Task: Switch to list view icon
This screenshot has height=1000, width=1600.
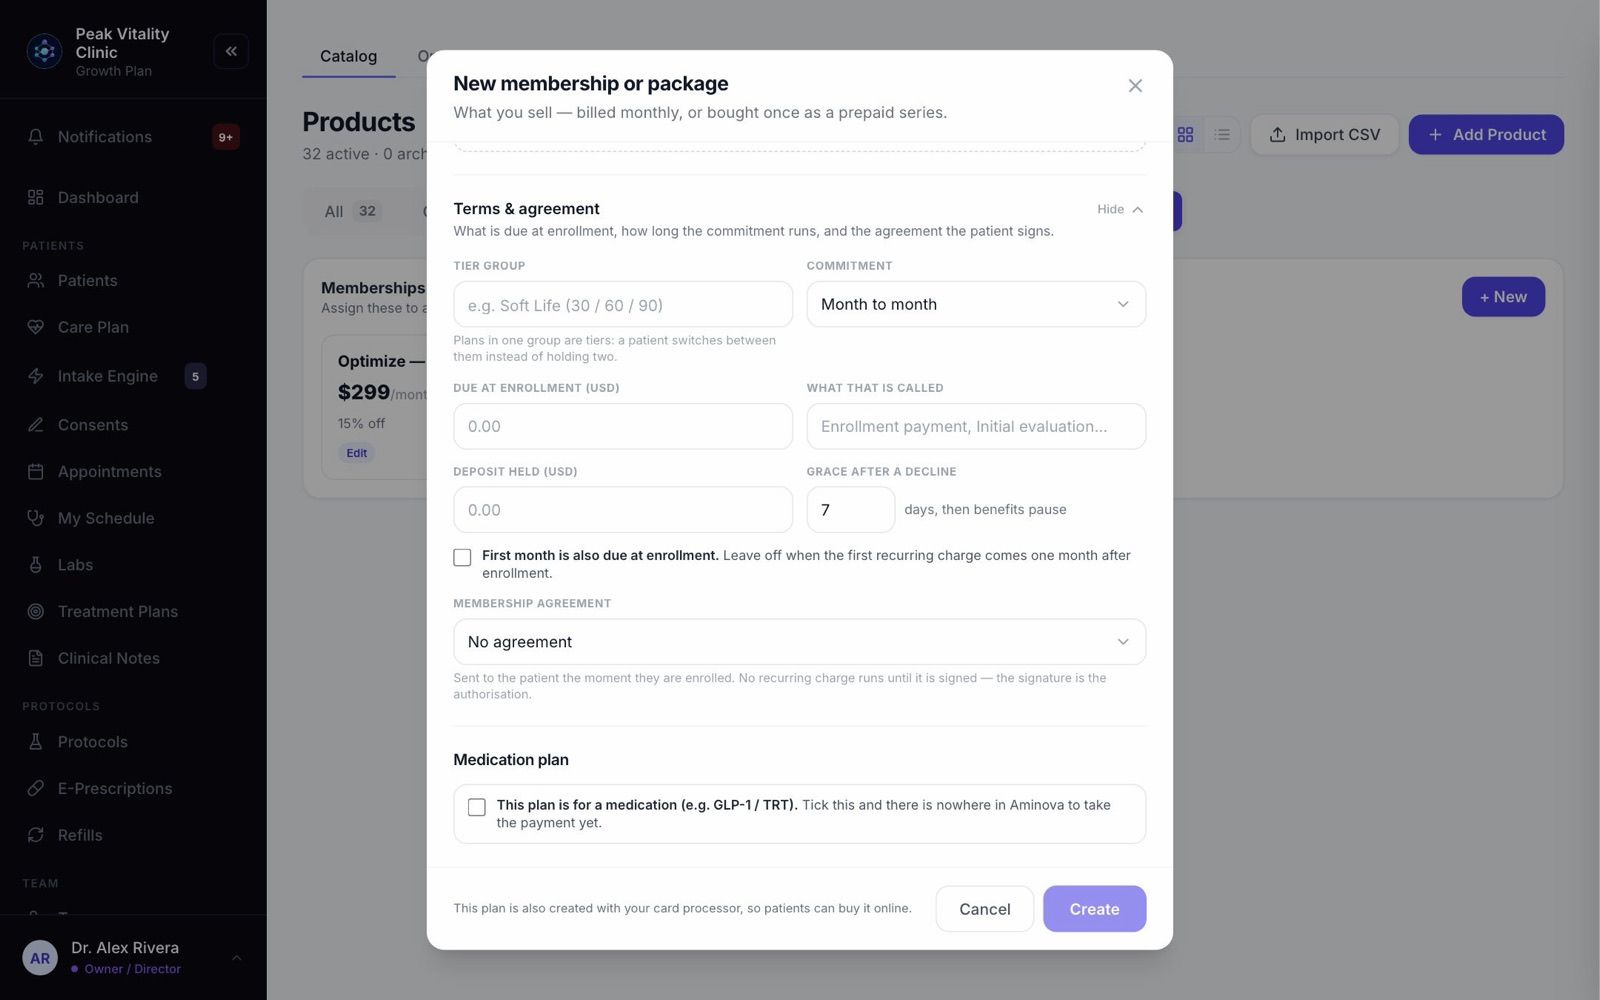Action: click(x=1222, y=134)
